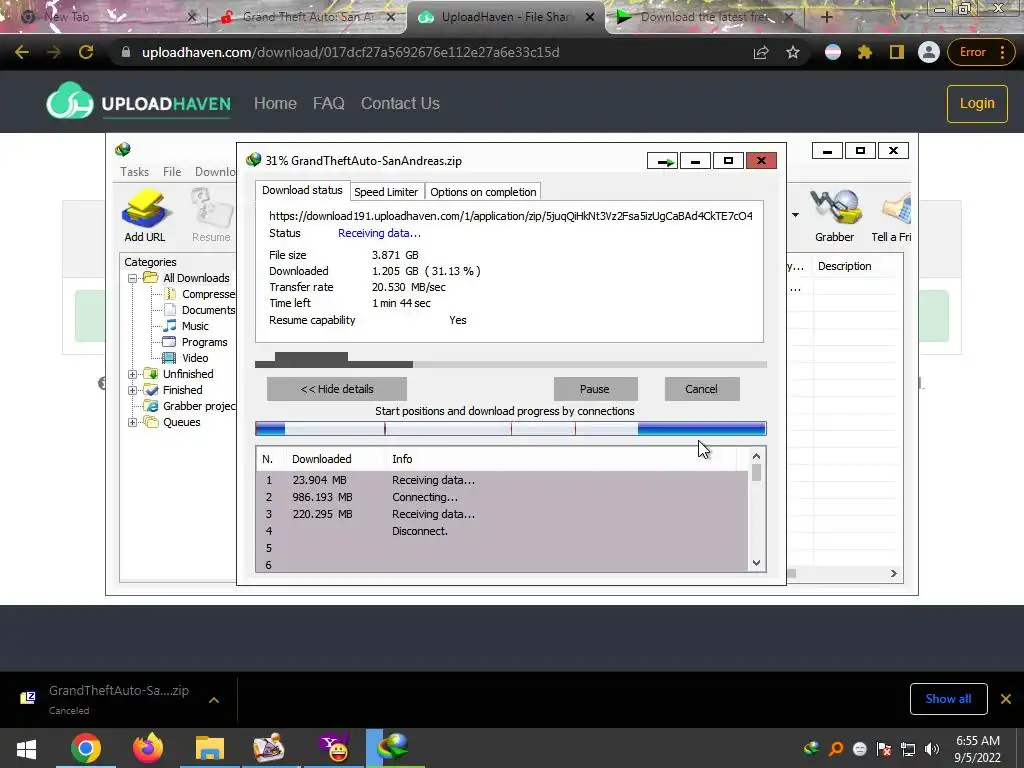
Task: Open dropdown arrow left of Grabber icon
Action: point(795,215)
